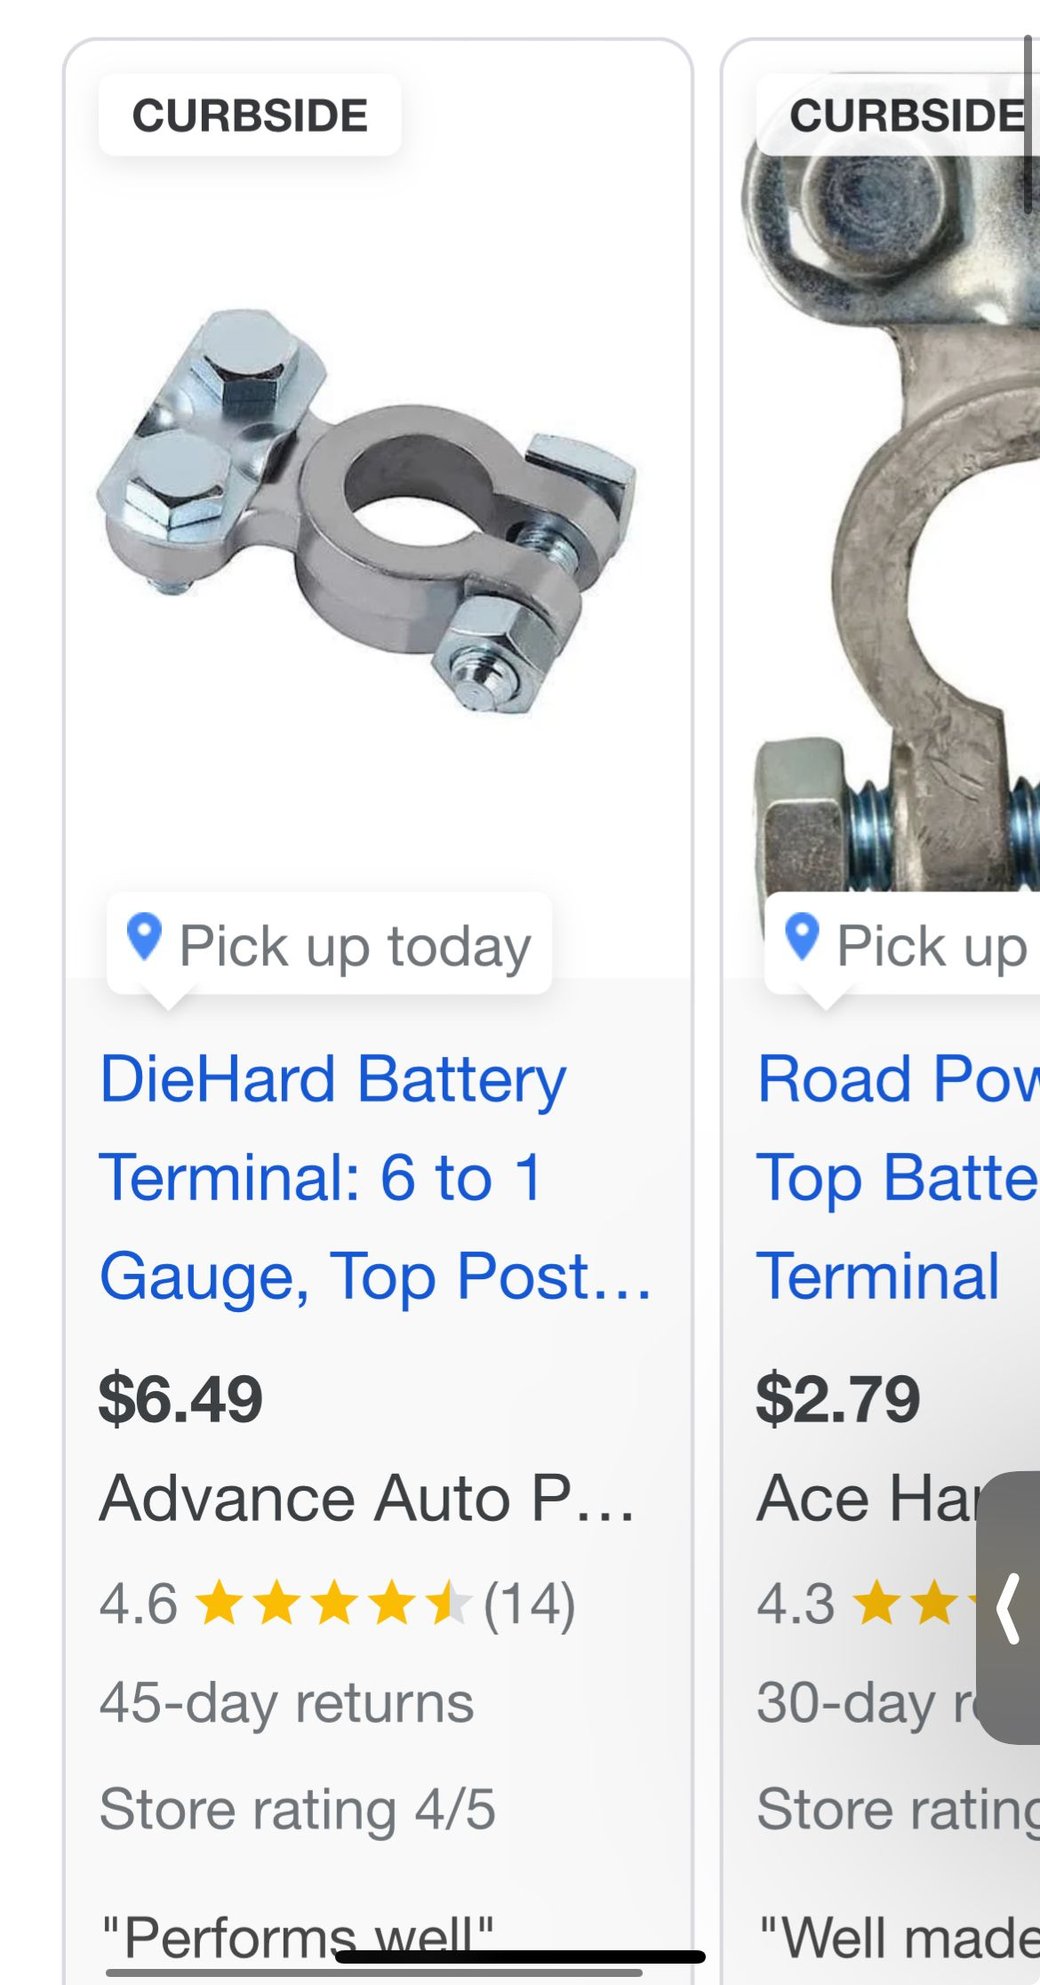Image resolution: width=1040 pixels, height=1985 pixels.
Task: Click the (14) review count
Action: click(x=529, y=1604)
